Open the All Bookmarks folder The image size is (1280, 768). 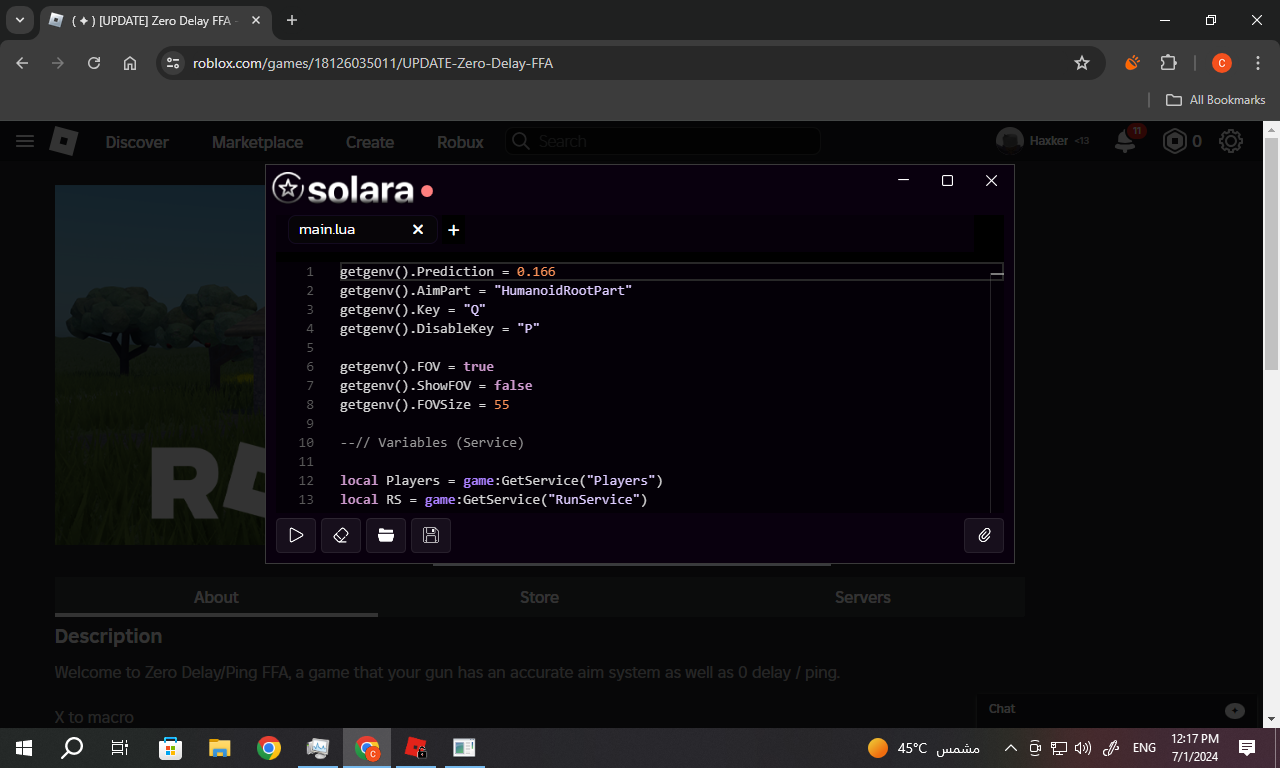click(x=1216, y=100)
